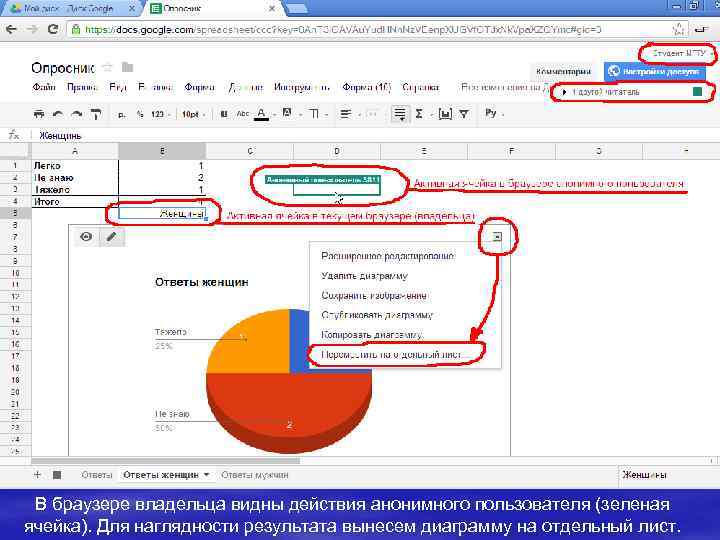Select cell A1 containing Легко
720x540 pixels.
coord(75,165)
